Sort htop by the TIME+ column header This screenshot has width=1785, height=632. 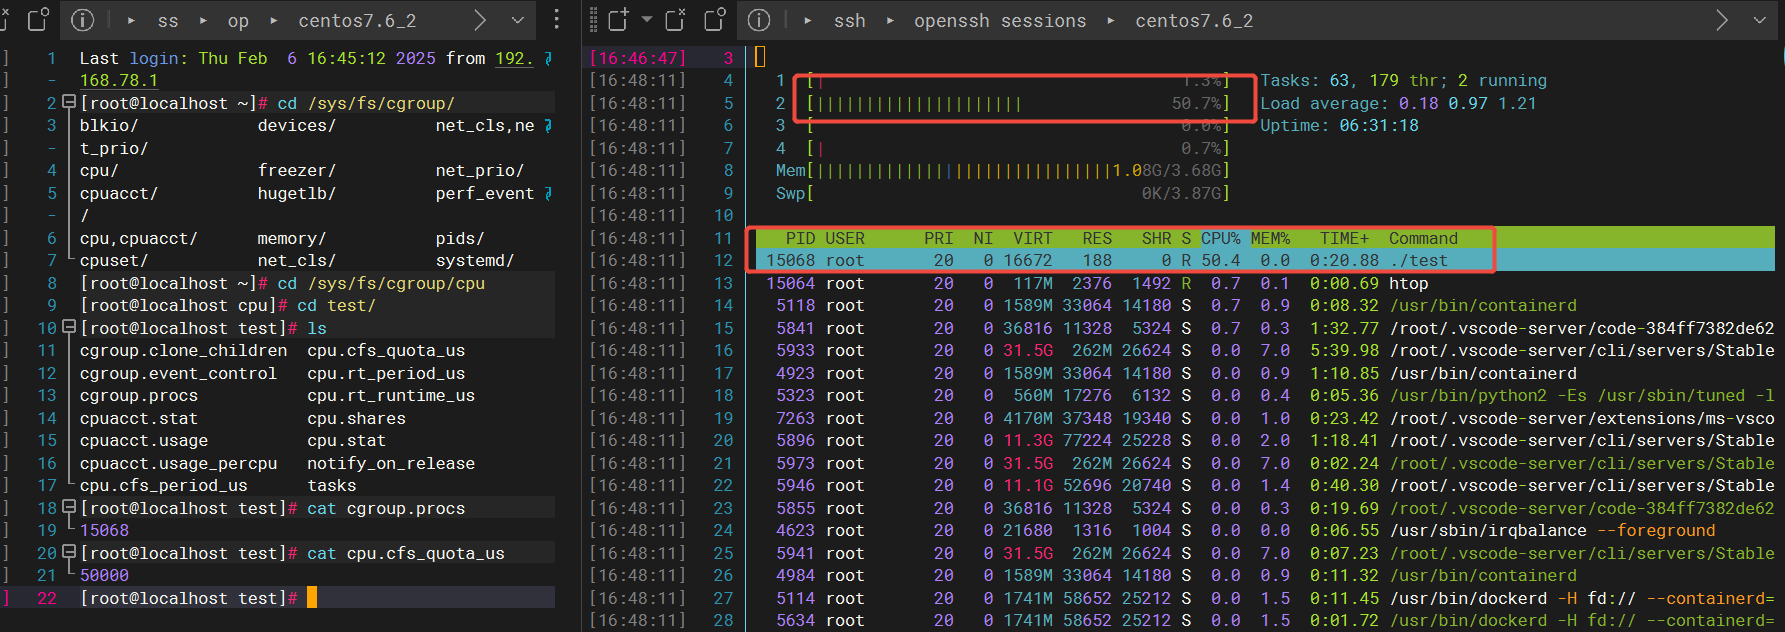point(1344,238)
